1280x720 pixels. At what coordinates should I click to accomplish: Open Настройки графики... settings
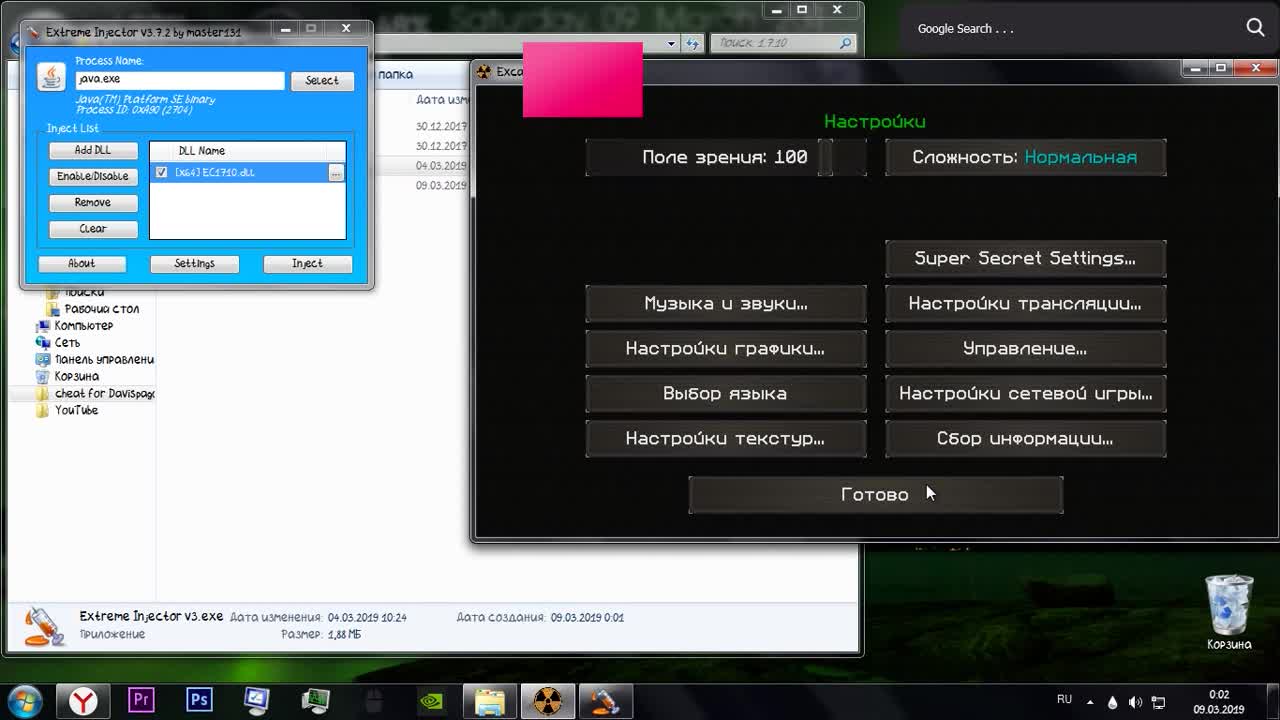(726, 348)
